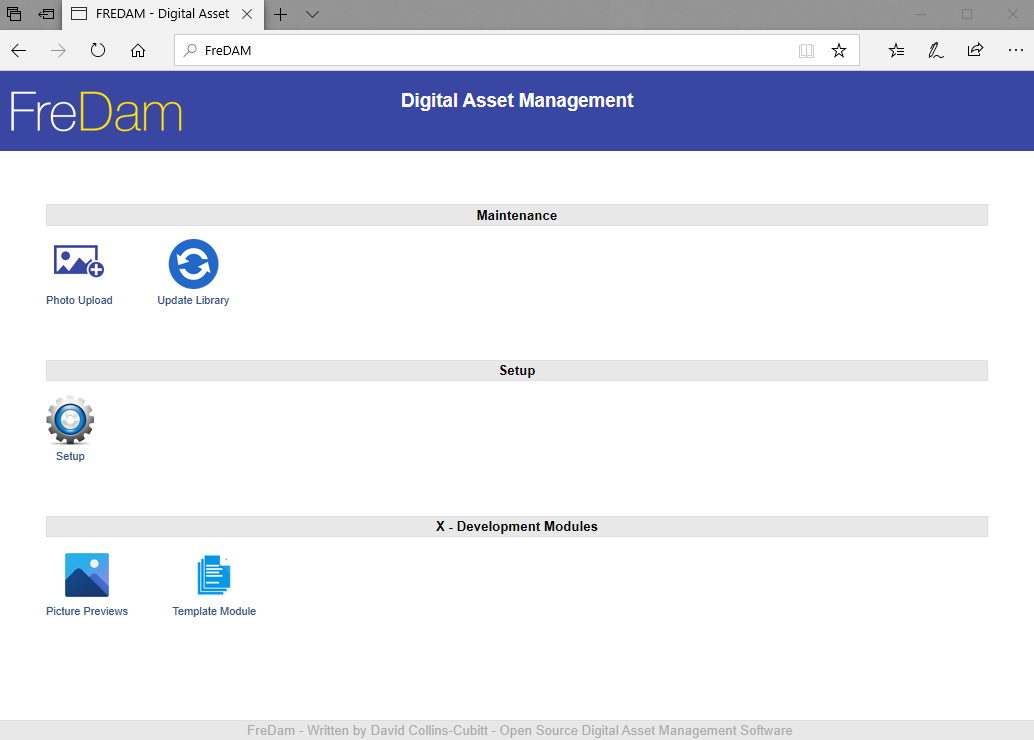This screenshot has height=740, width=1034.
Task: Share this page via share icon
Action: (x=975, y=50)
